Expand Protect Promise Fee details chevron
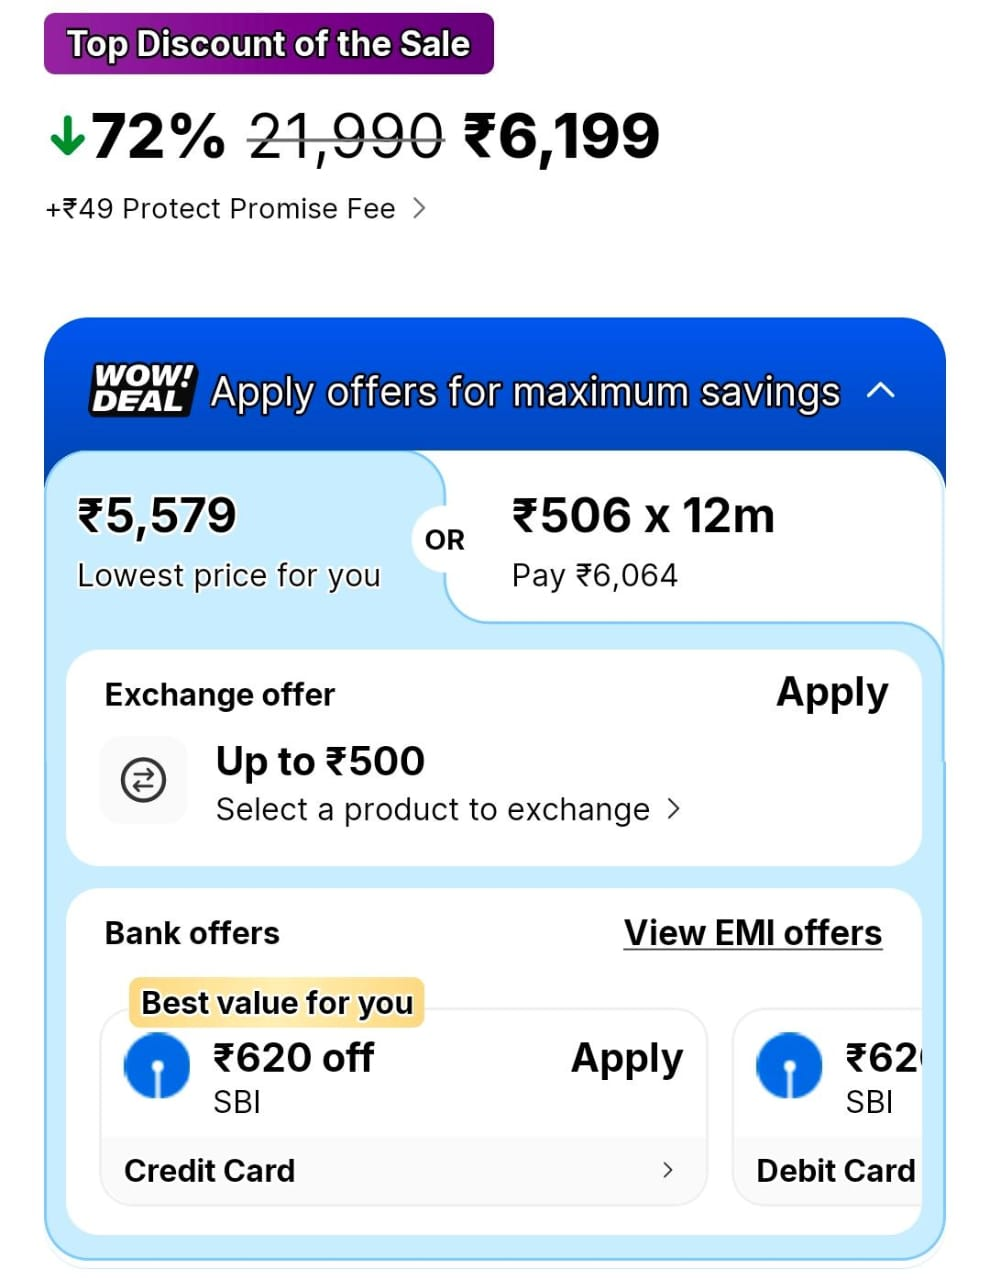The image size is (990, 1280). pos(420,208)
